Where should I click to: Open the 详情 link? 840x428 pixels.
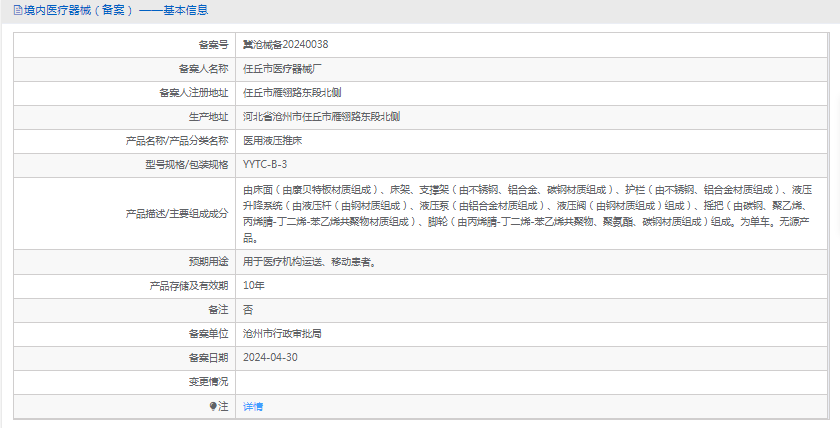pos(253,407)
